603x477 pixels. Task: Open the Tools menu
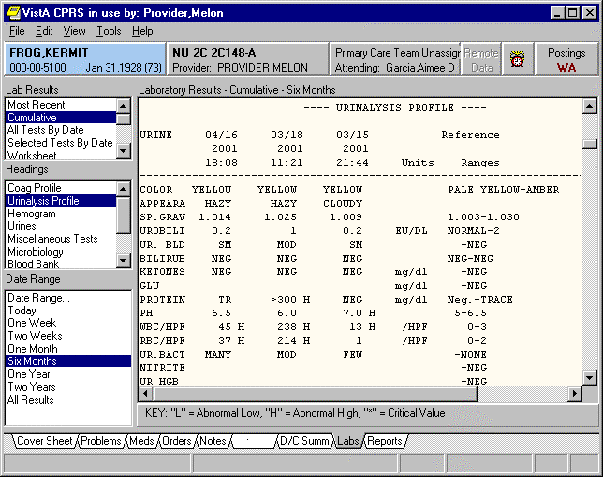pyautogui.click(x=108, y=31)
